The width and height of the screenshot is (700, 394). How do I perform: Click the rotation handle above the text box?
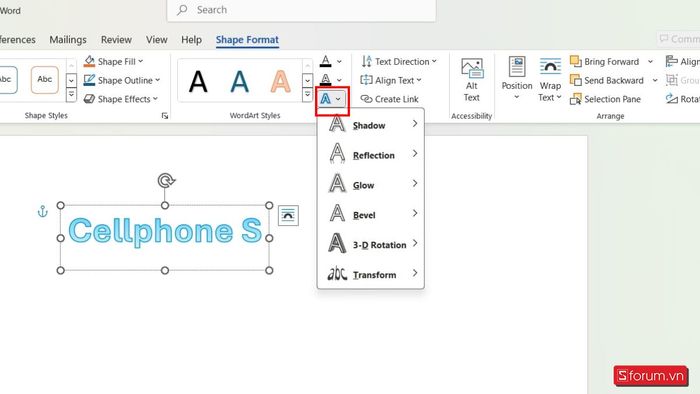(x=166, y=181)
